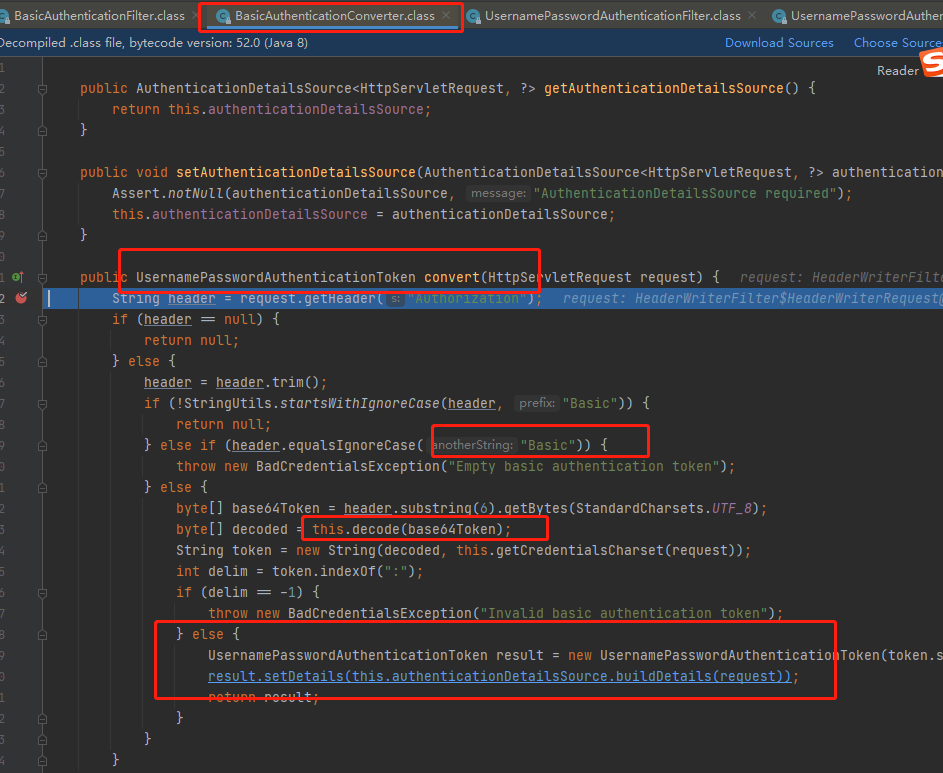Click the convert method name
This screenshot has height=773, width=943.
coord(452,277)
